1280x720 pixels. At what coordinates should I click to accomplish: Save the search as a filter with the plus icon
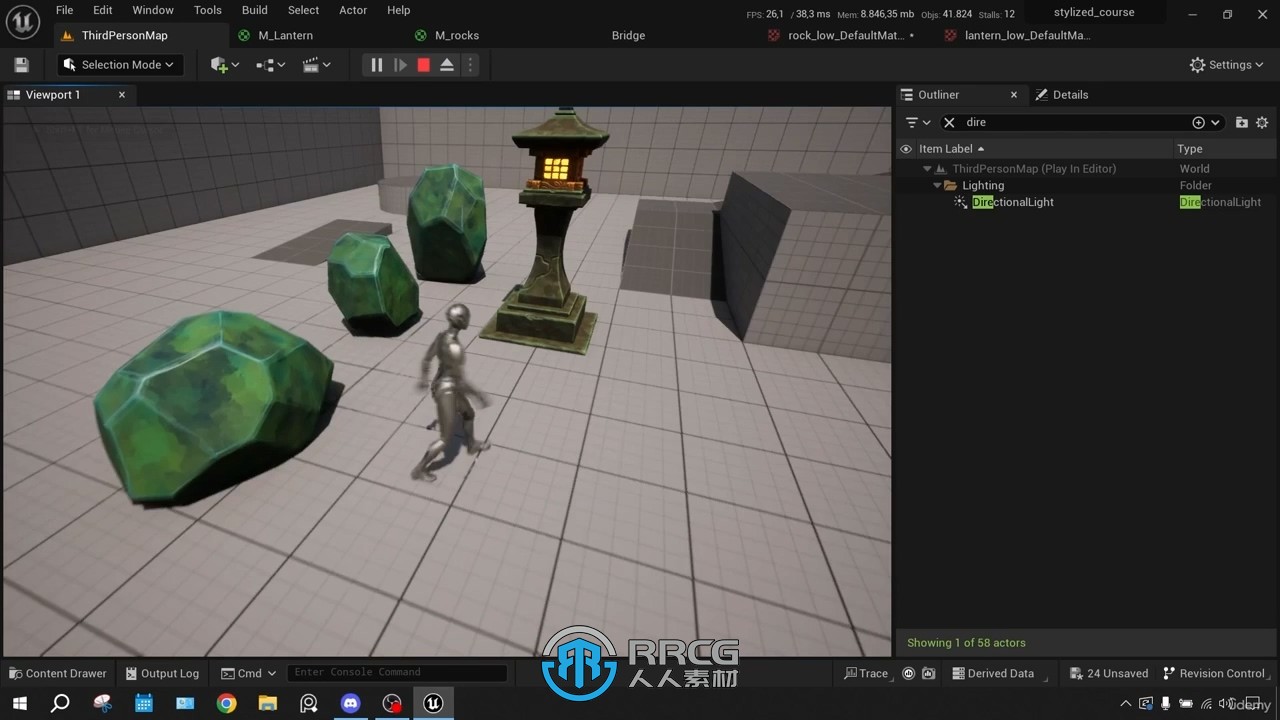1198,122
